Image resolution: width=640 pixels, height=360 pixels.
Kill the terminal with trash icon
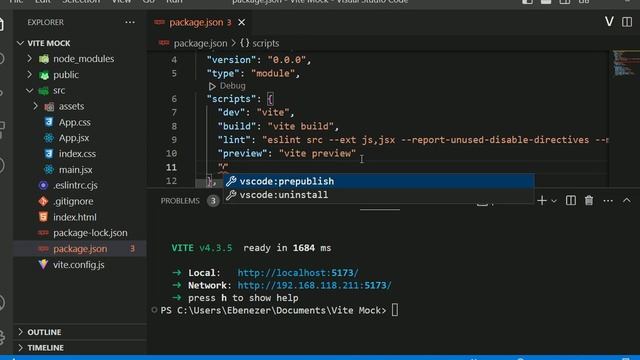tap(589, 200)
